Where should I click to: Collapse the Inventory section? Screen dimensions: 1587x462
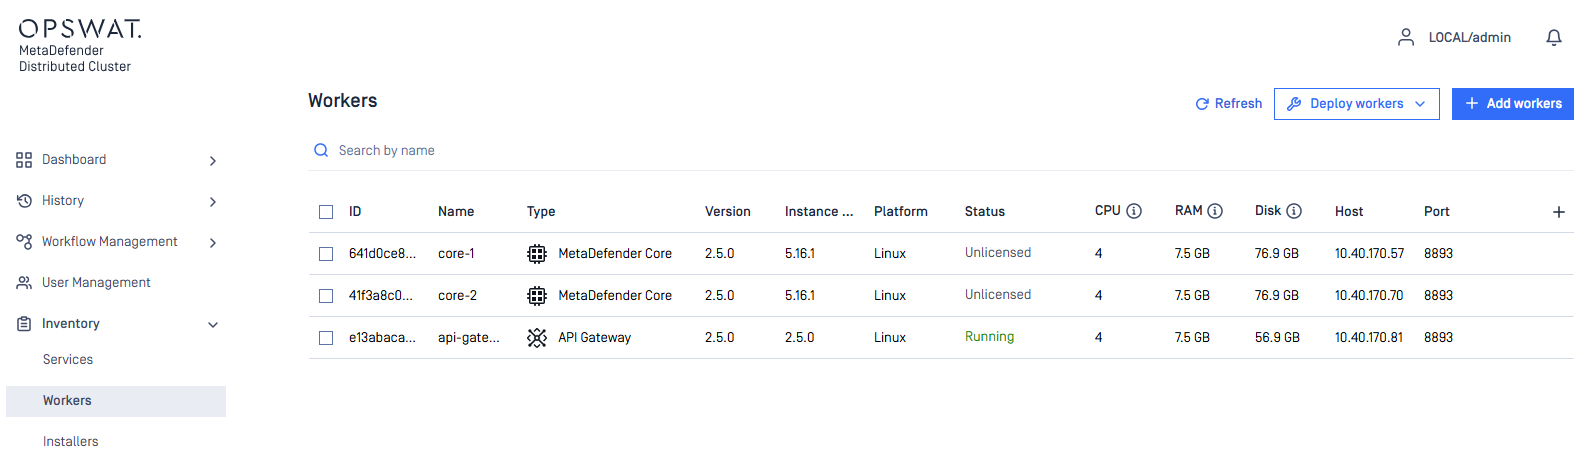pyautogui.click(x=213, y=325)
